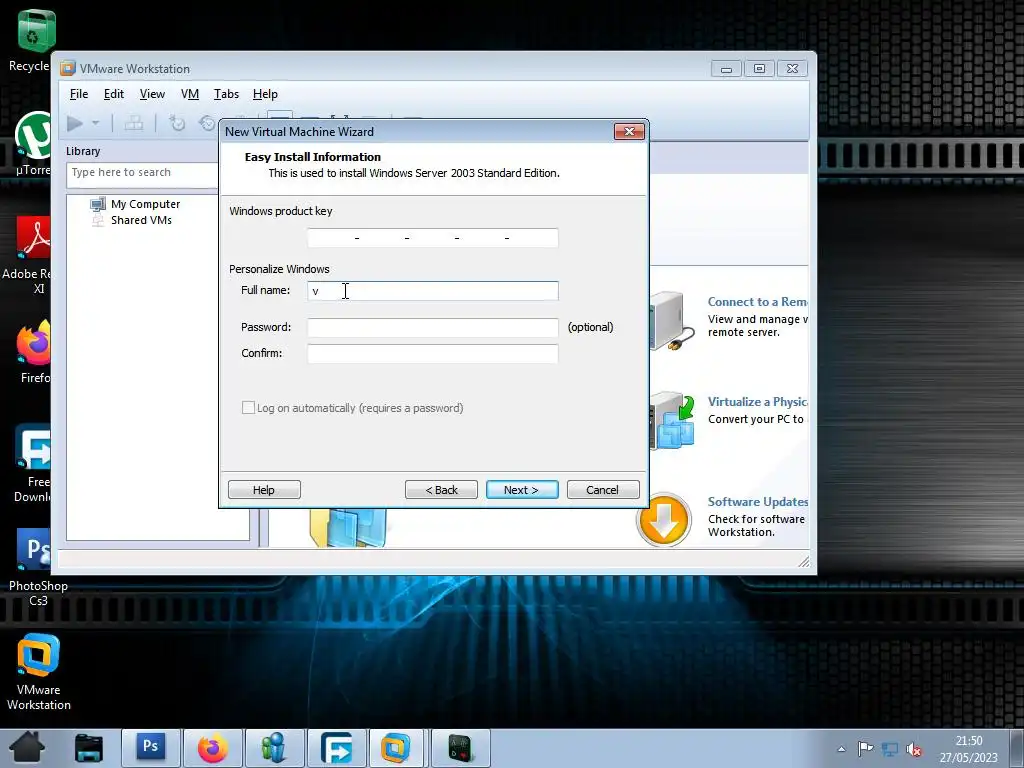
Task: Click the calculator-style taskbar icon
Action: pyautogui.click(x=460, y=748)
